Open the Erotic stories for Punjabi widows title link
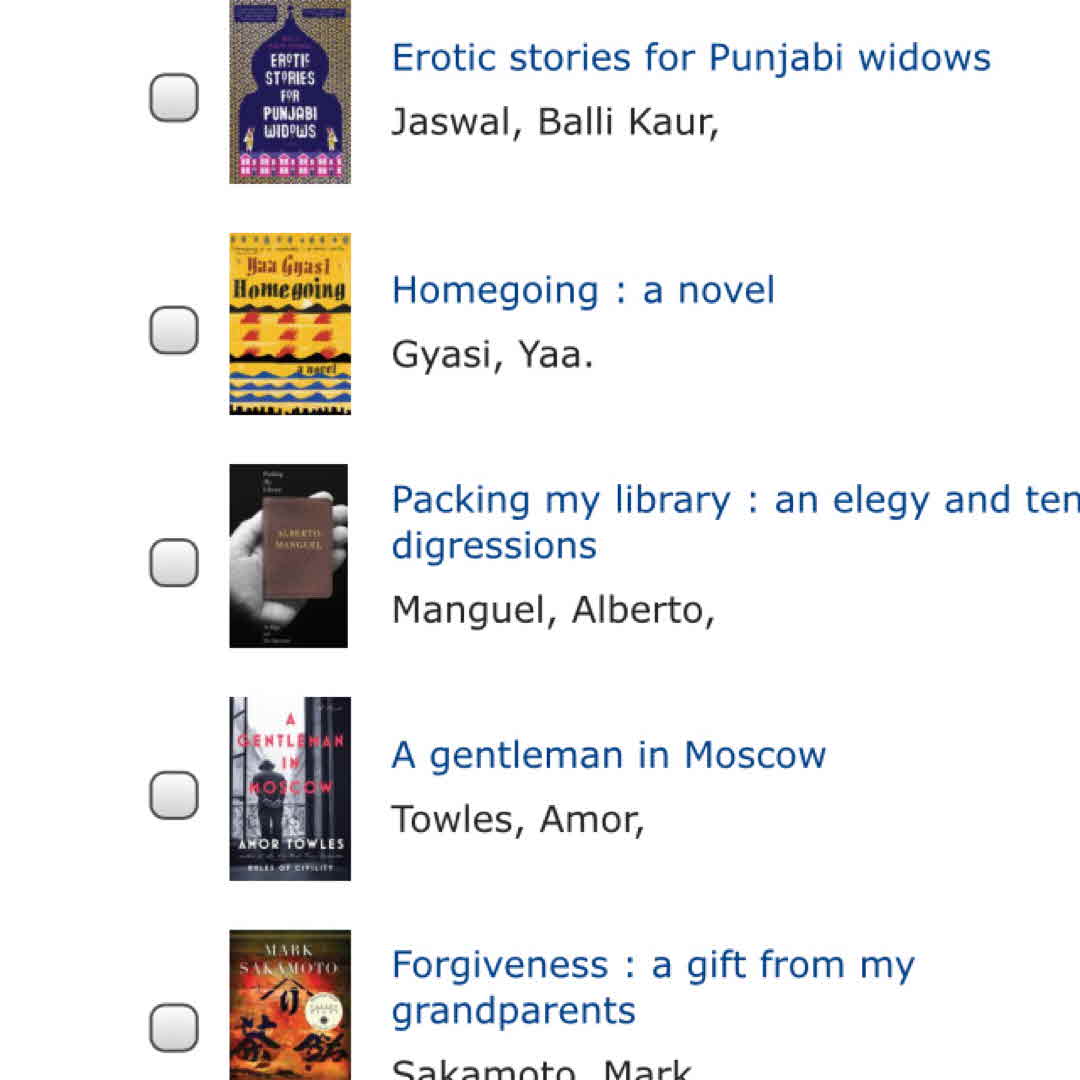 691,58
